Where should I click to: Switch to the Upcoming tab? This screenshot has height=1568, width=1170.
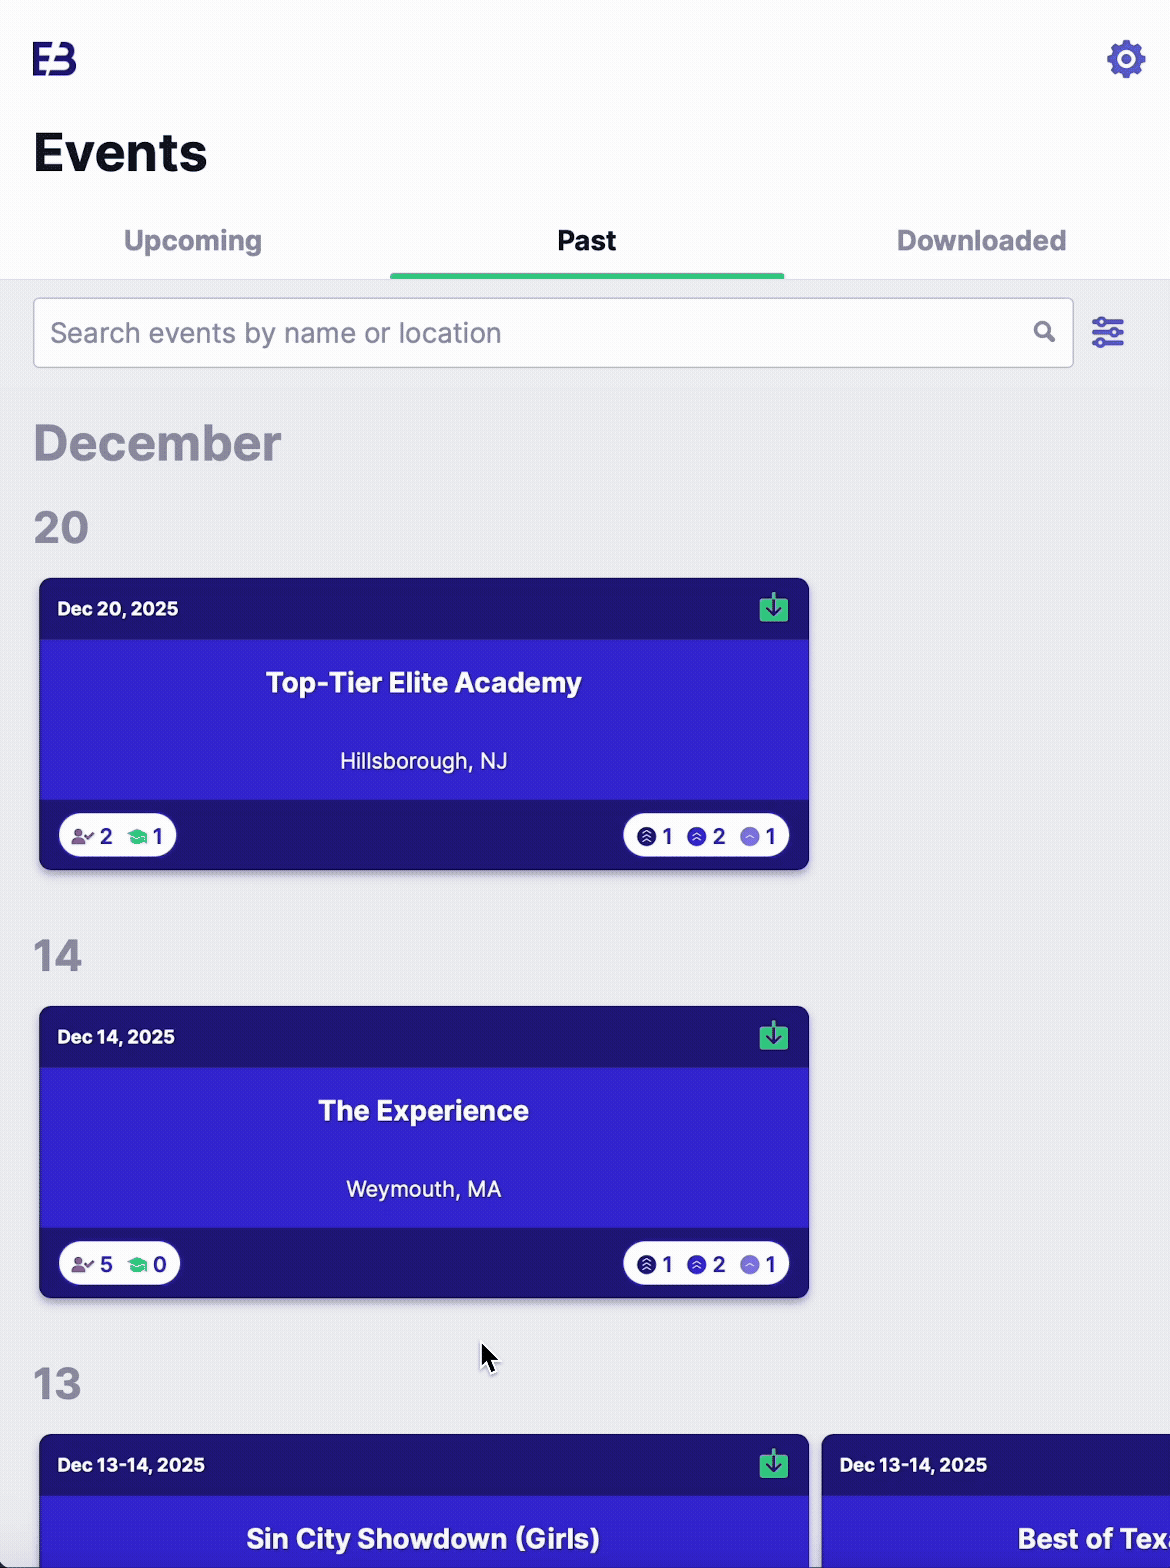coord(192,240)
